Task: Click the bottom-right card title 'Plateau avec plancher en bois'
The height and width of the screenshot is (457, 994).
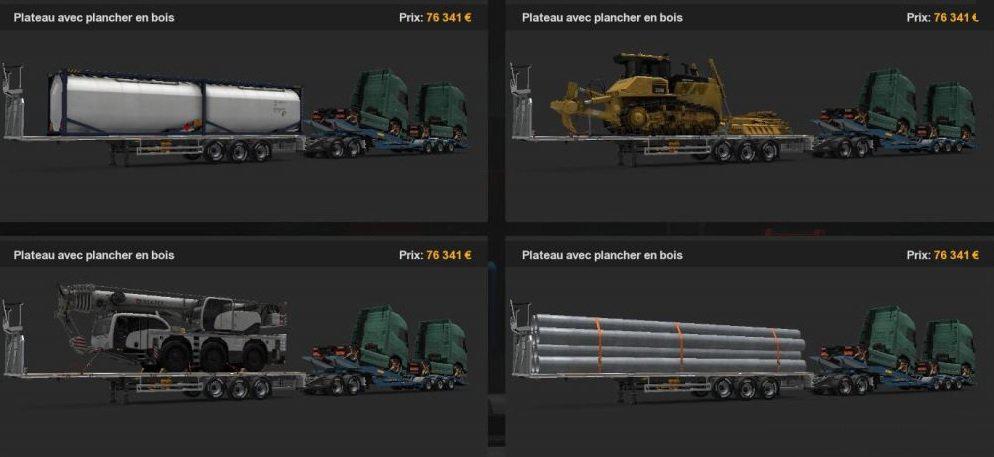Action: [602, 255]
